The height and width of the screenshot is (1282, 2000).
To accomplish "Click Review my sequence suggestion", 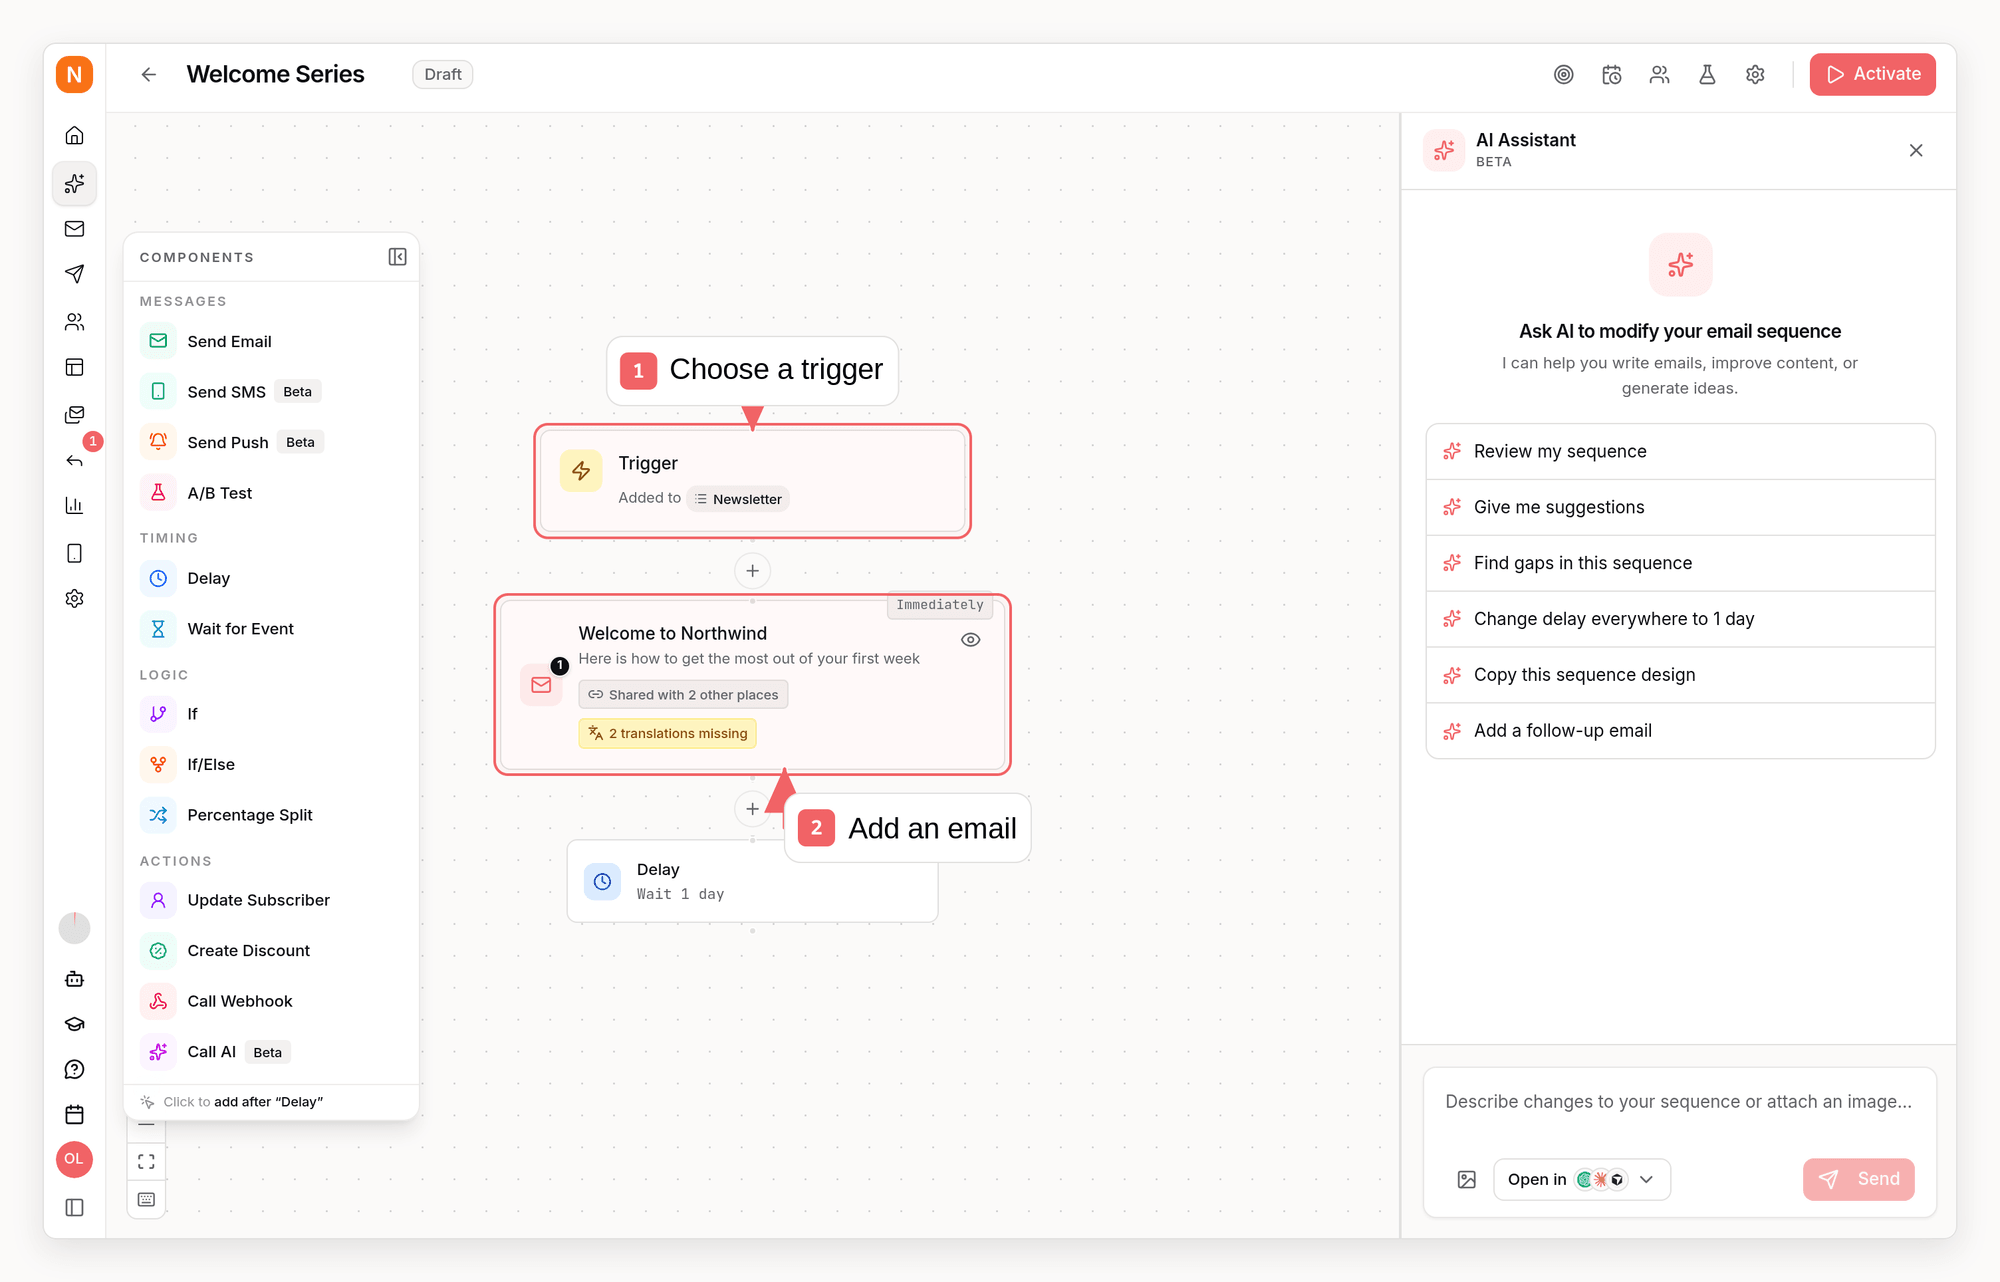I will coord(1681,452).
